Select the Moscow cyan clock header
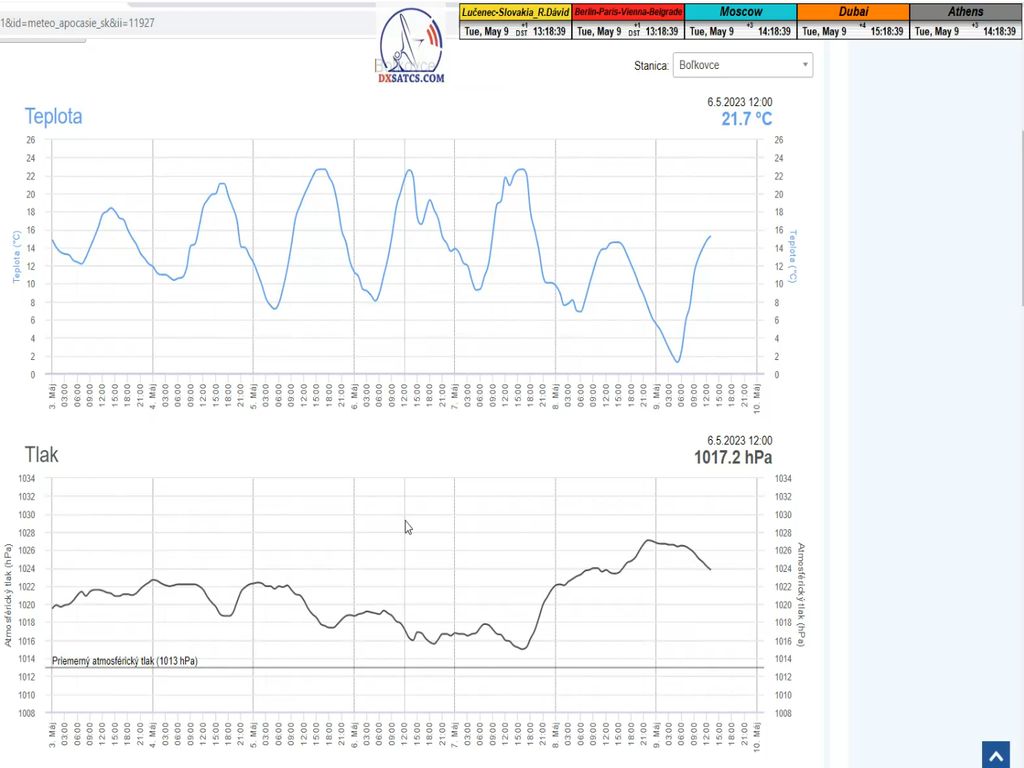The height and width of the screenshot is (768, 1024). 741,12
